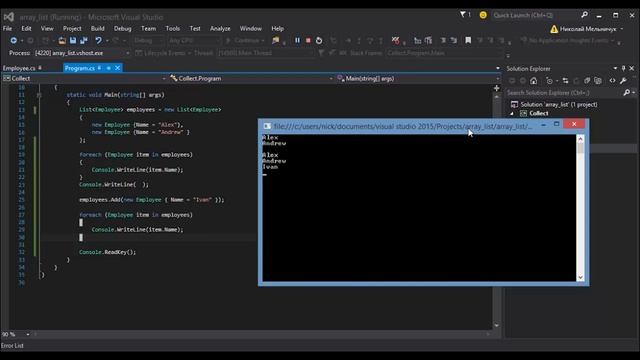Click Solution Explorer Properties wrench icon
The height and width of the screenshot is (360, 640).
[x=623, y=81]
